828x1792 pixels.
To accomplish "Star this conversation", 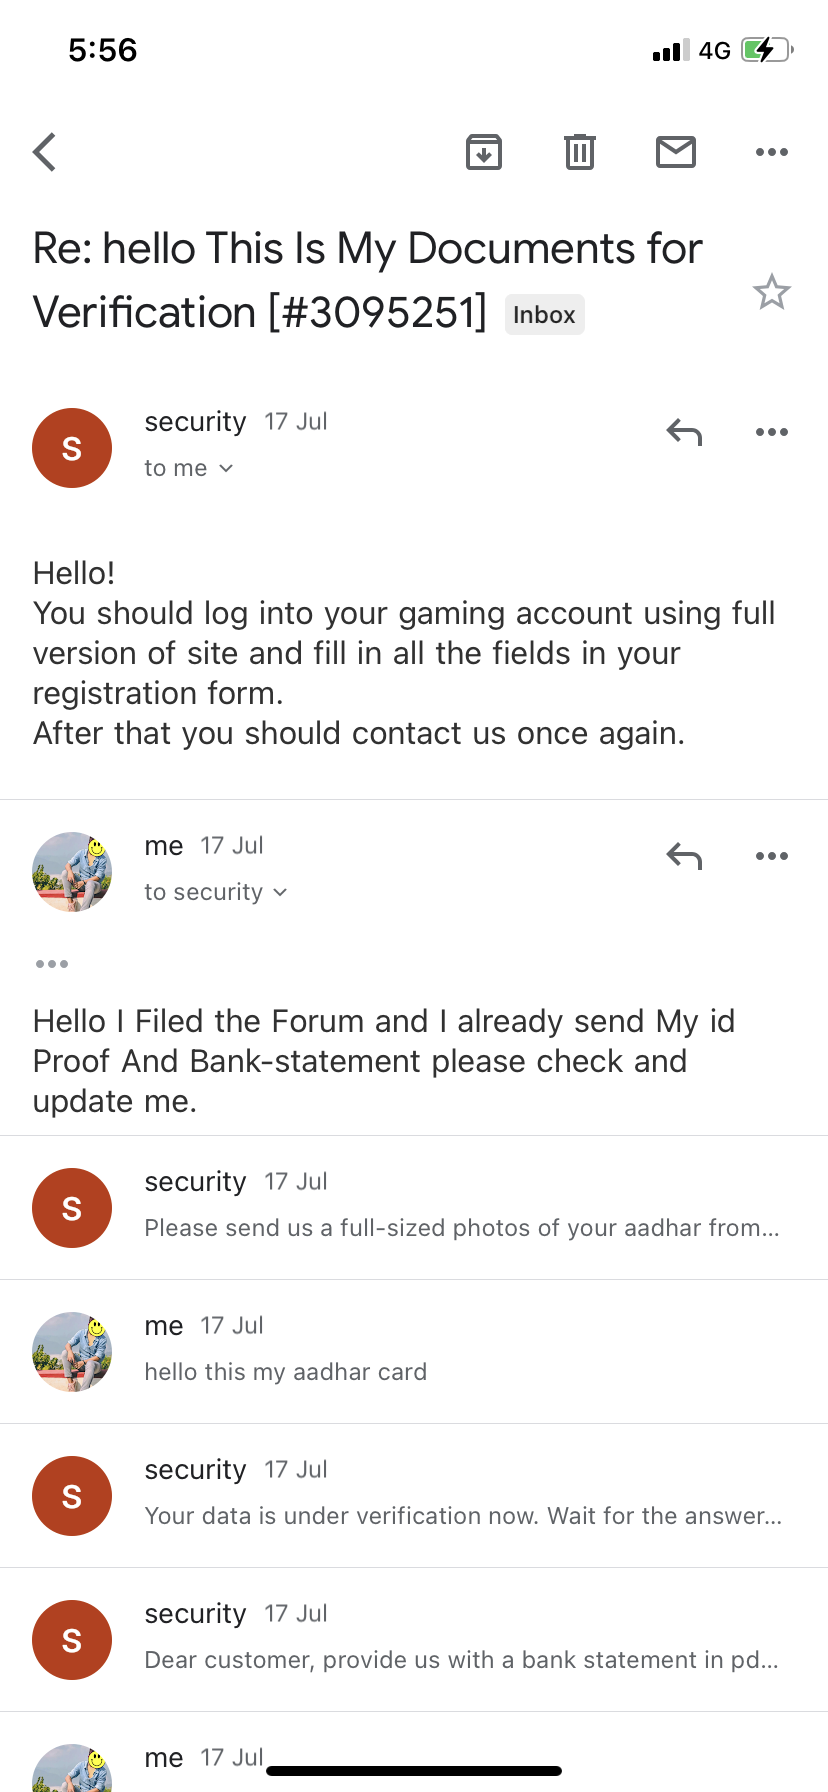I will (x=772, y=292).
